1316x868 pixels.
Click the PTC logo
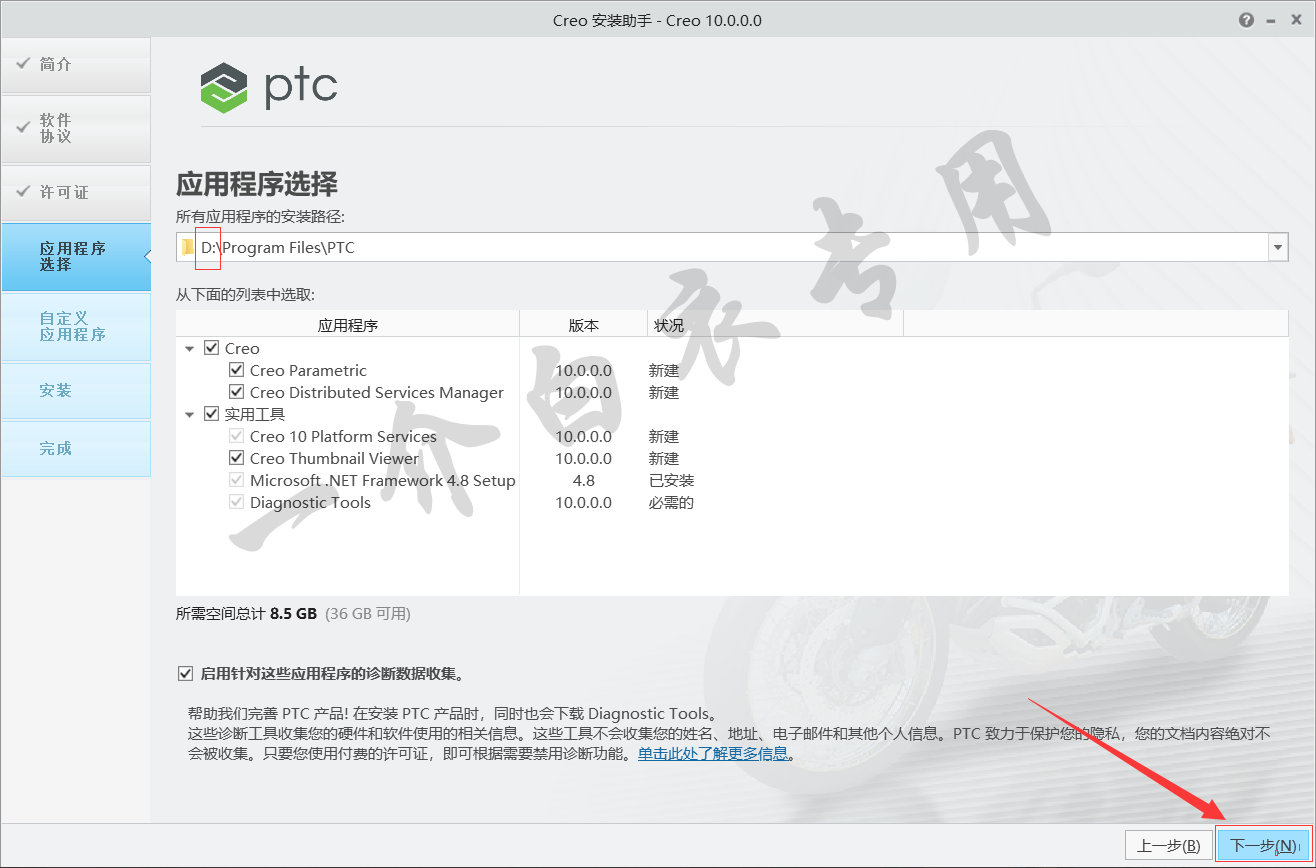click(x=269, y=88)
